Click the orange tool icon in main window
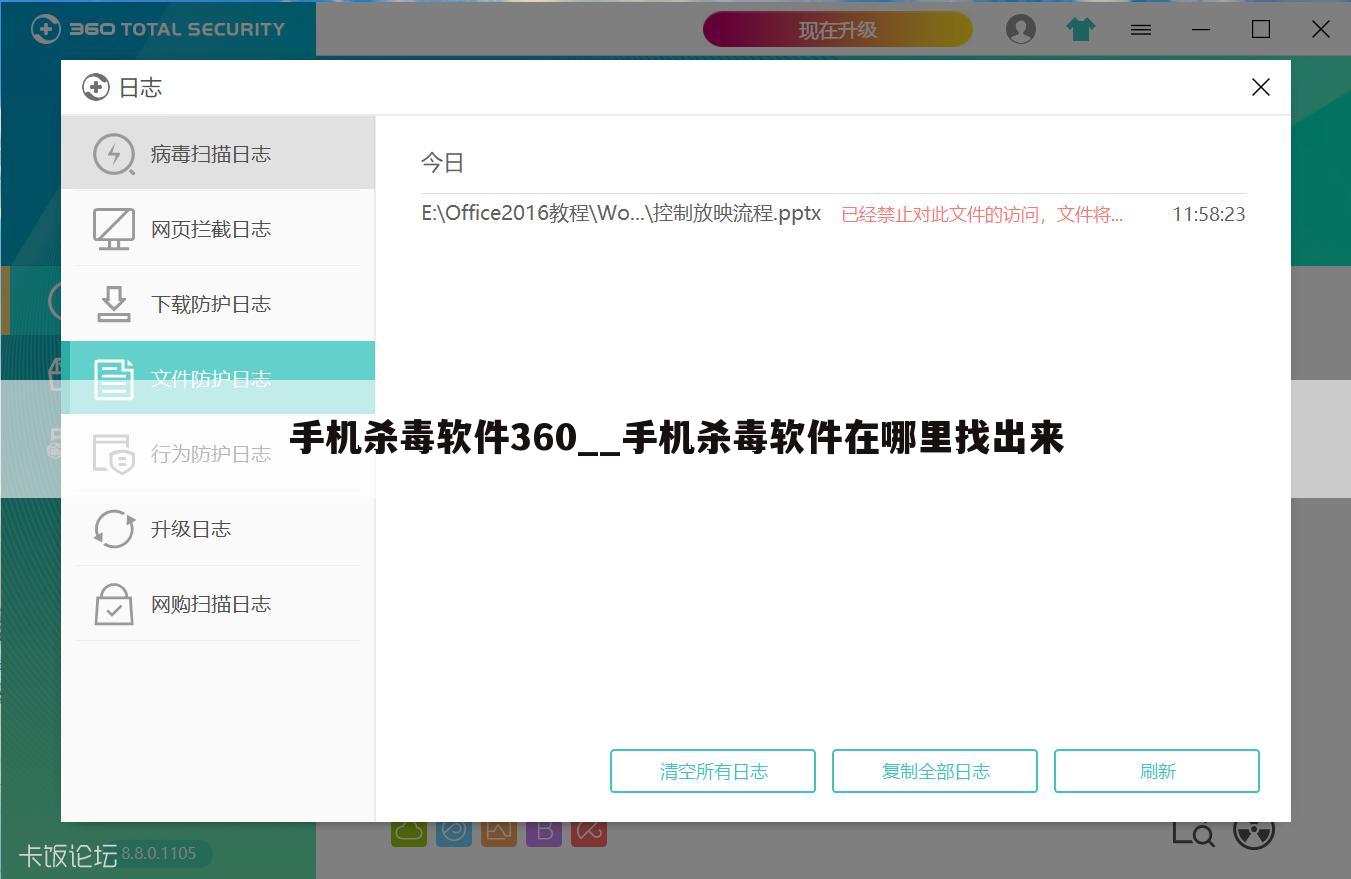1351x879 pixels. coord(499,832)
